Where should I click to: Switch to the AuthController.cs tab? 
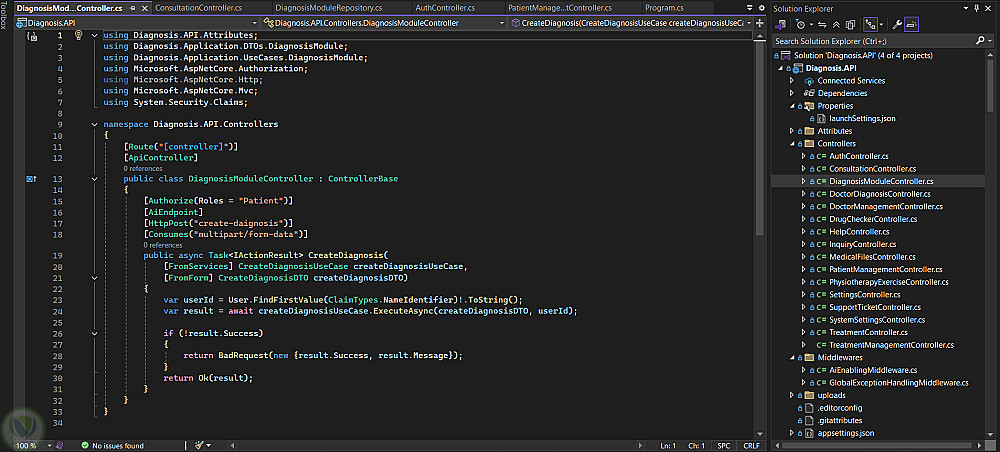coord(445,7)
